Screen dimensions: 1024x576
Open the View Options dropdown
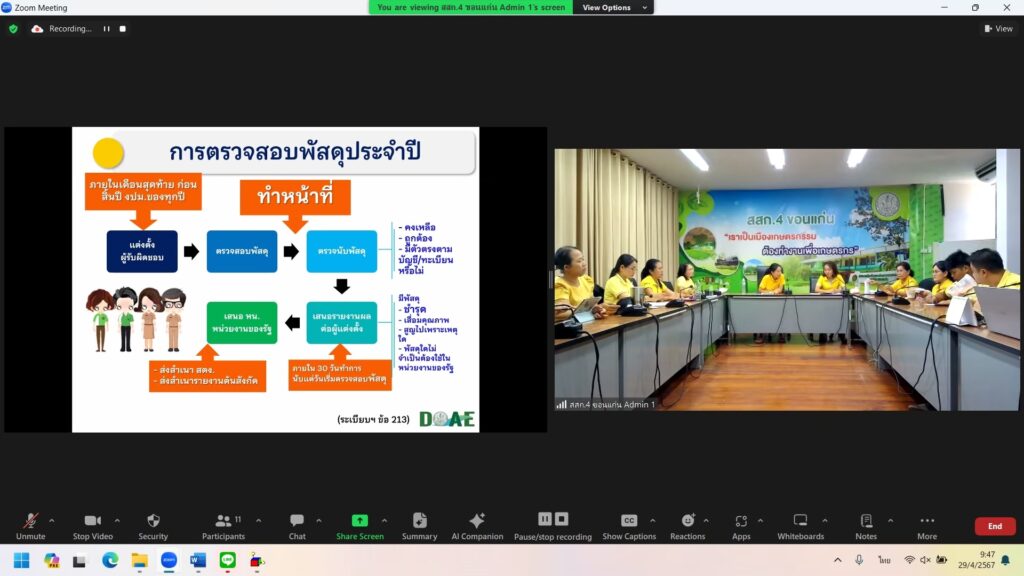pyautogui.click(x=612, y=7)
